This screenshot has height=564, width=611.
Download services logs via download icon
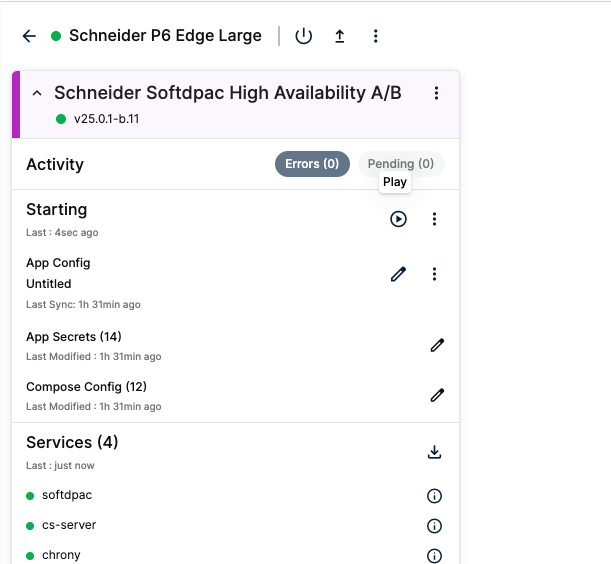point(434,452)
